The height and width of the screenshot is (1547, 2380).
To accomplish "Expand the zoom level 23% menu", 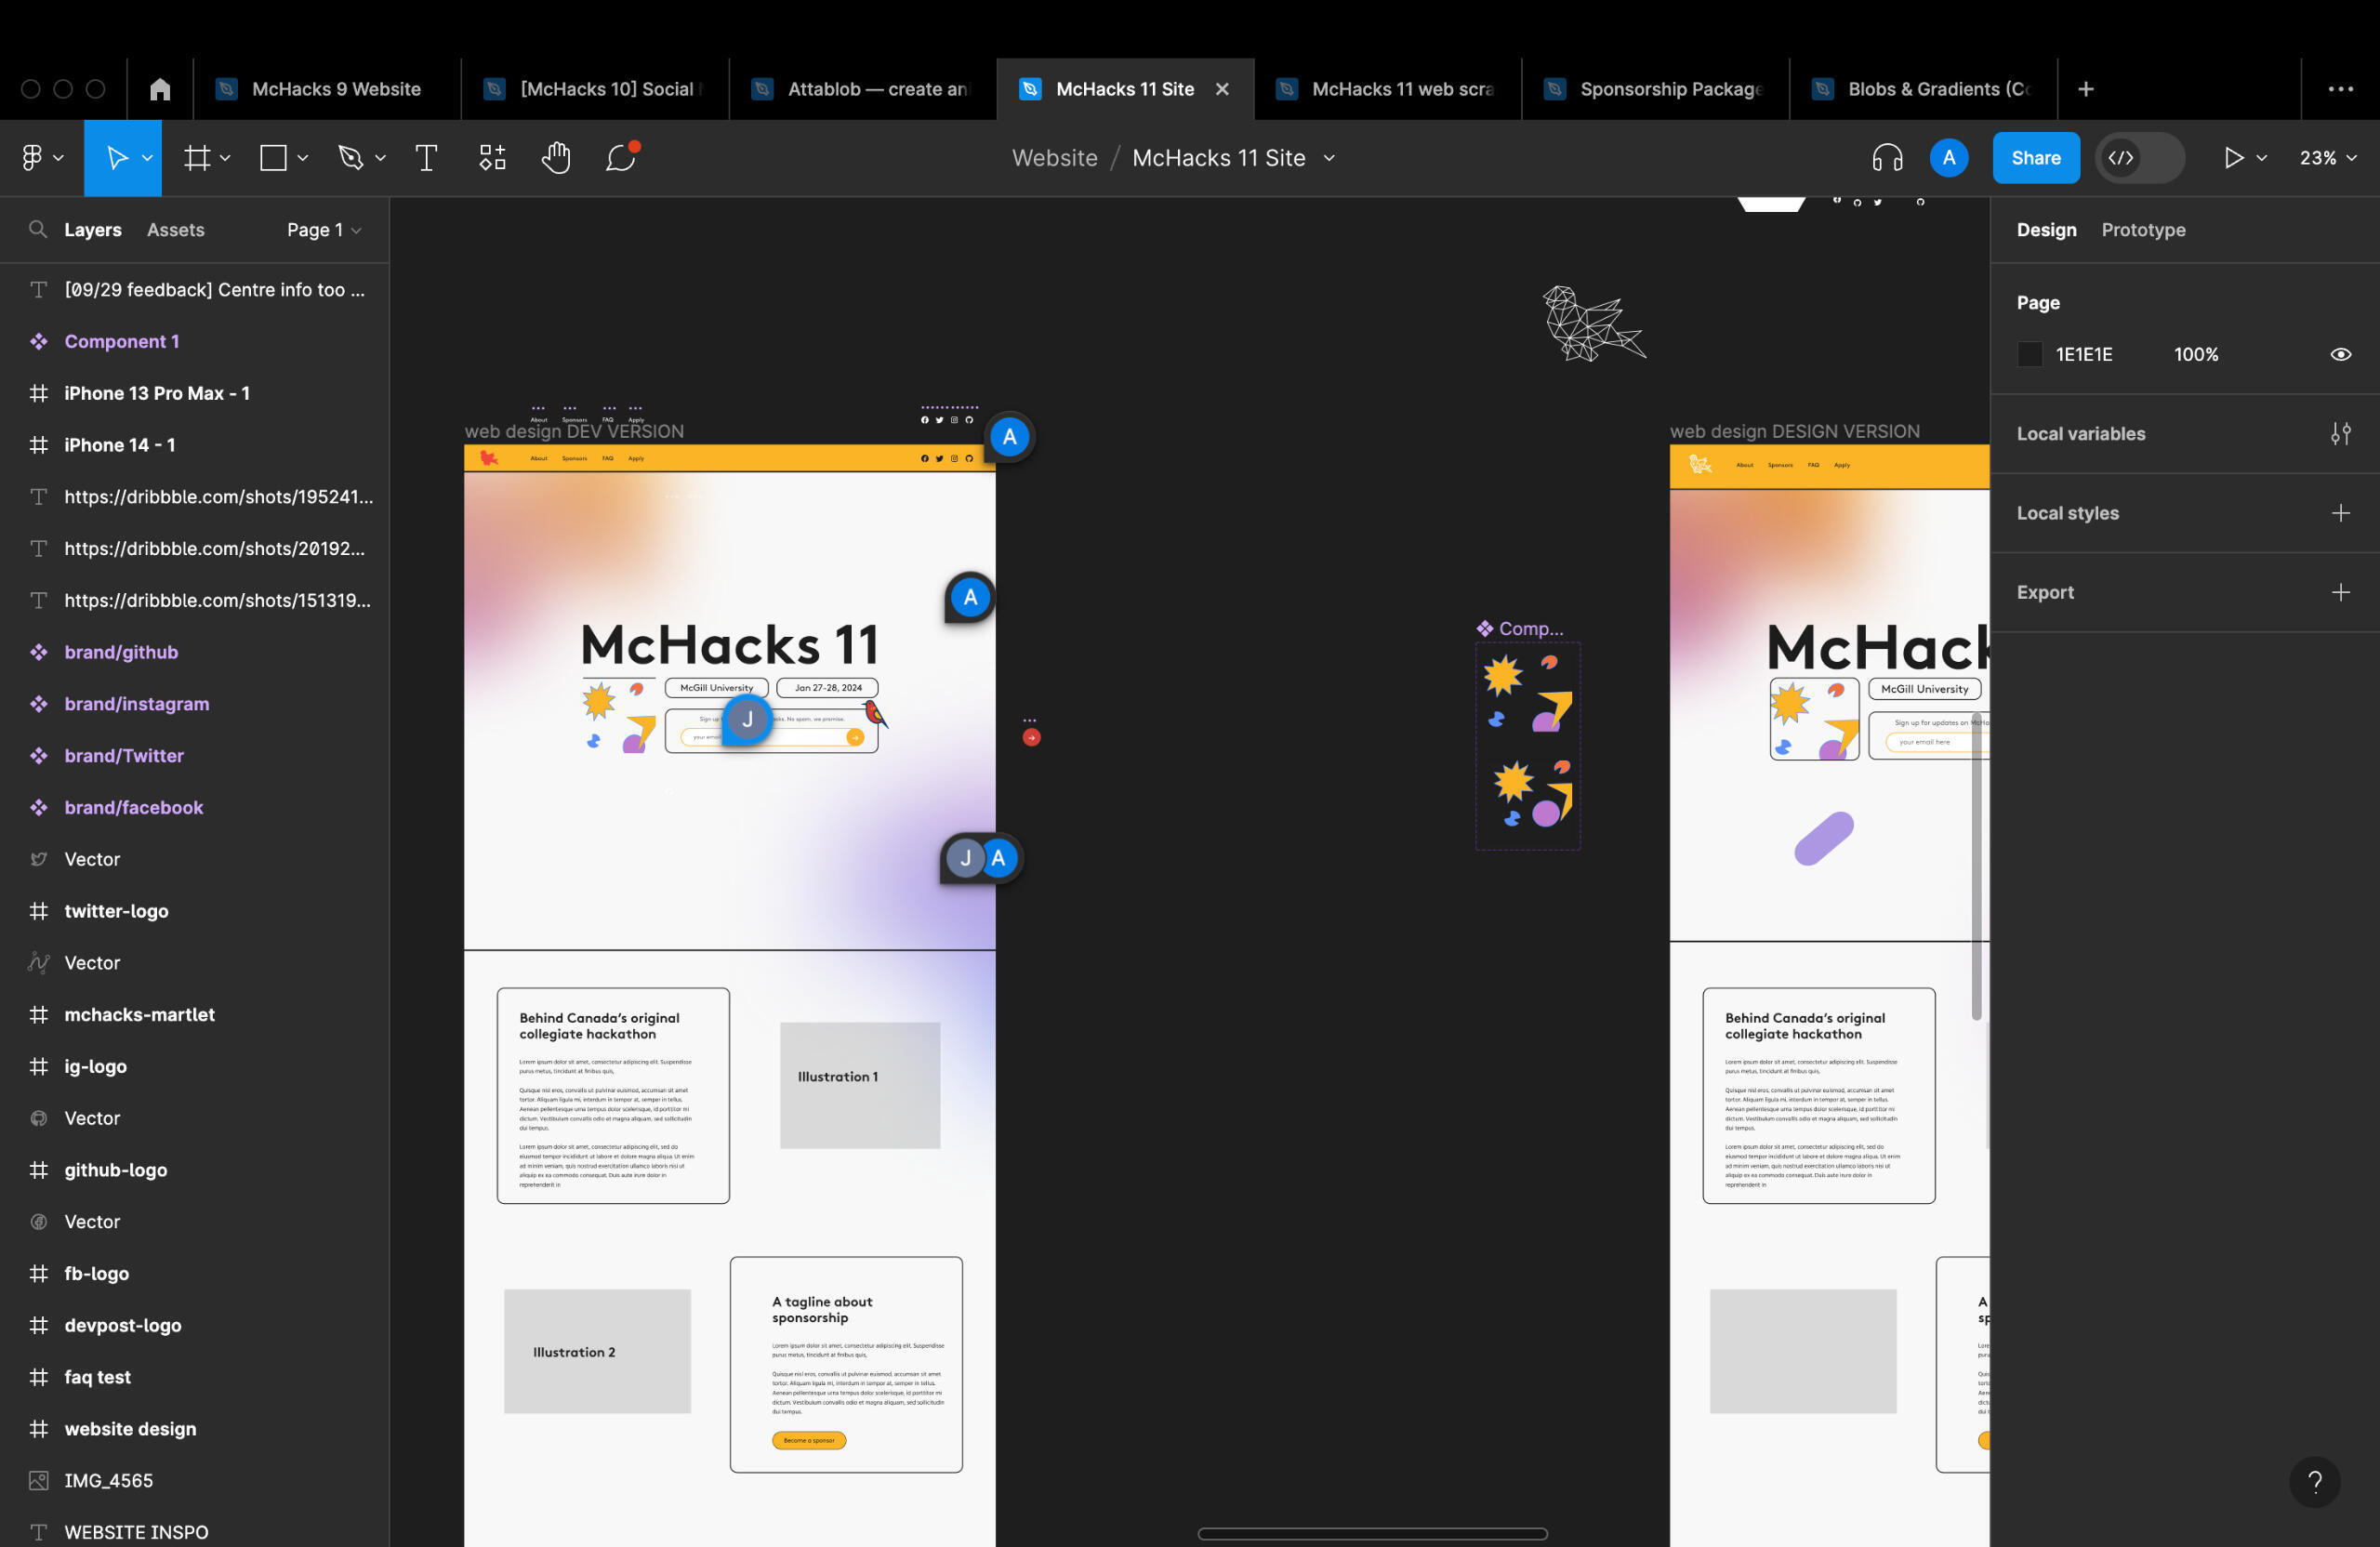I will [x=2327, y=158].
